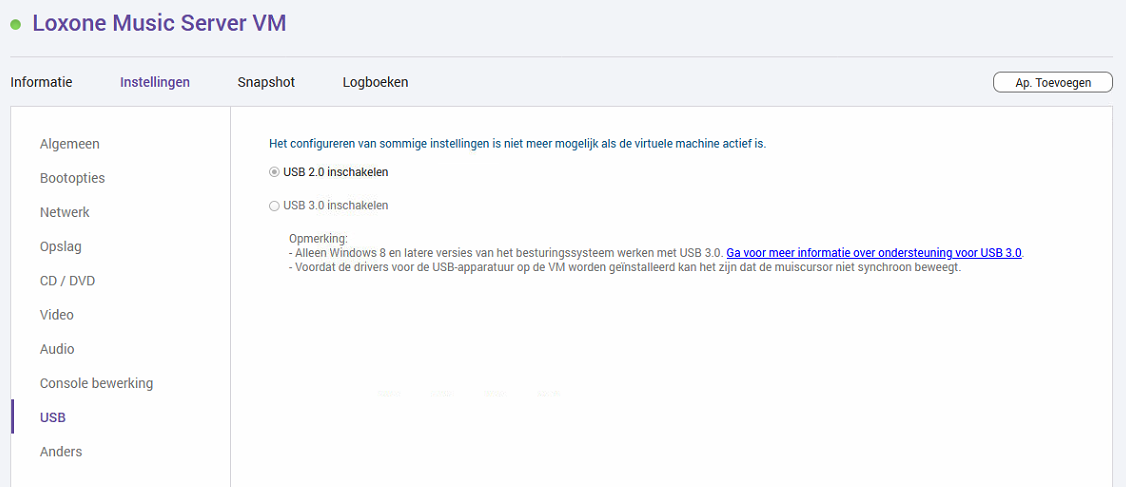
Task: Open Opslag settings section
Action: tap(61, 247)
